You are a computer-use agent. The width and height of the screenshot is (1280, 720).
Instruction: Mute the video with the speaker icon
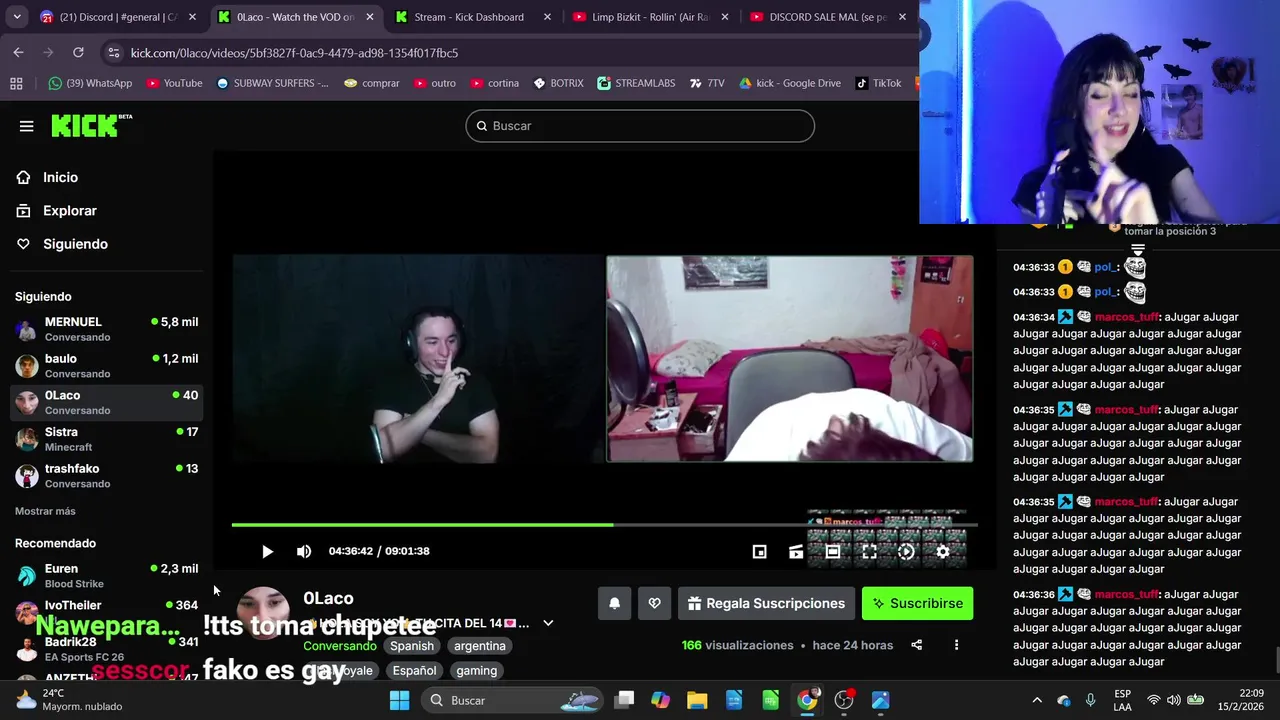[x=304, y=551]
